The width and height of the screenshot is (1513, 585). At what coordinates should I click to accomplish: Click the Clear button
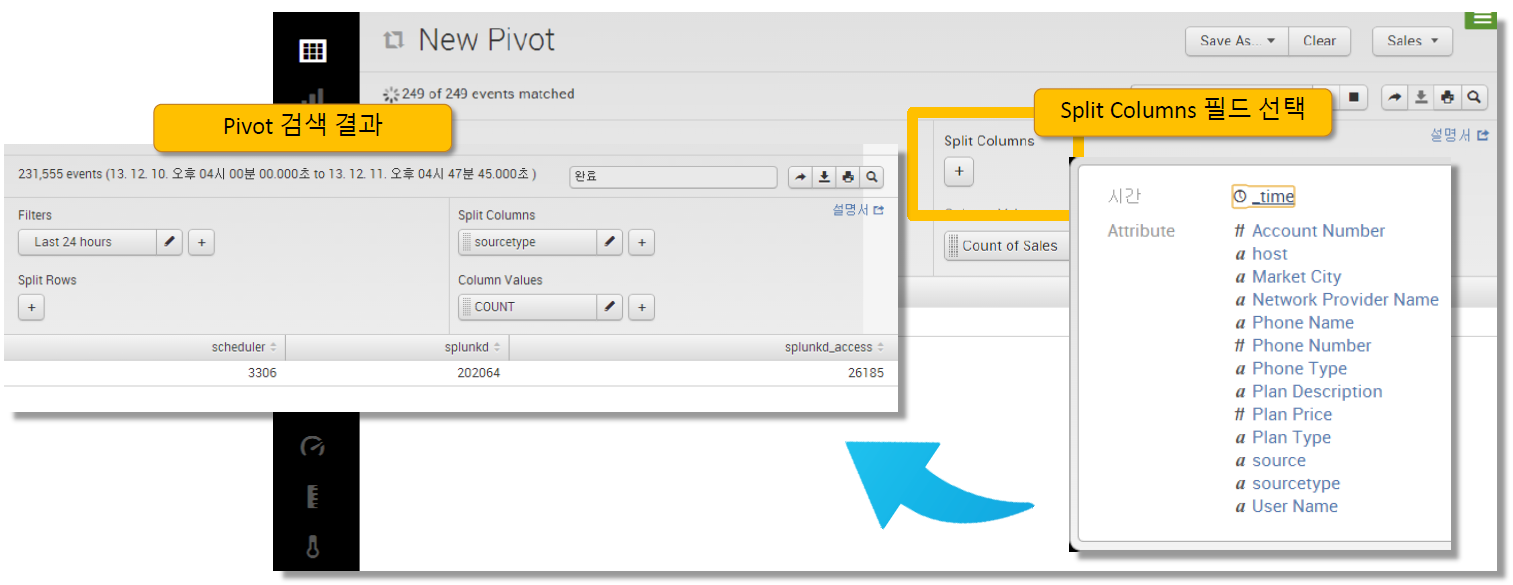[1319, 41]
